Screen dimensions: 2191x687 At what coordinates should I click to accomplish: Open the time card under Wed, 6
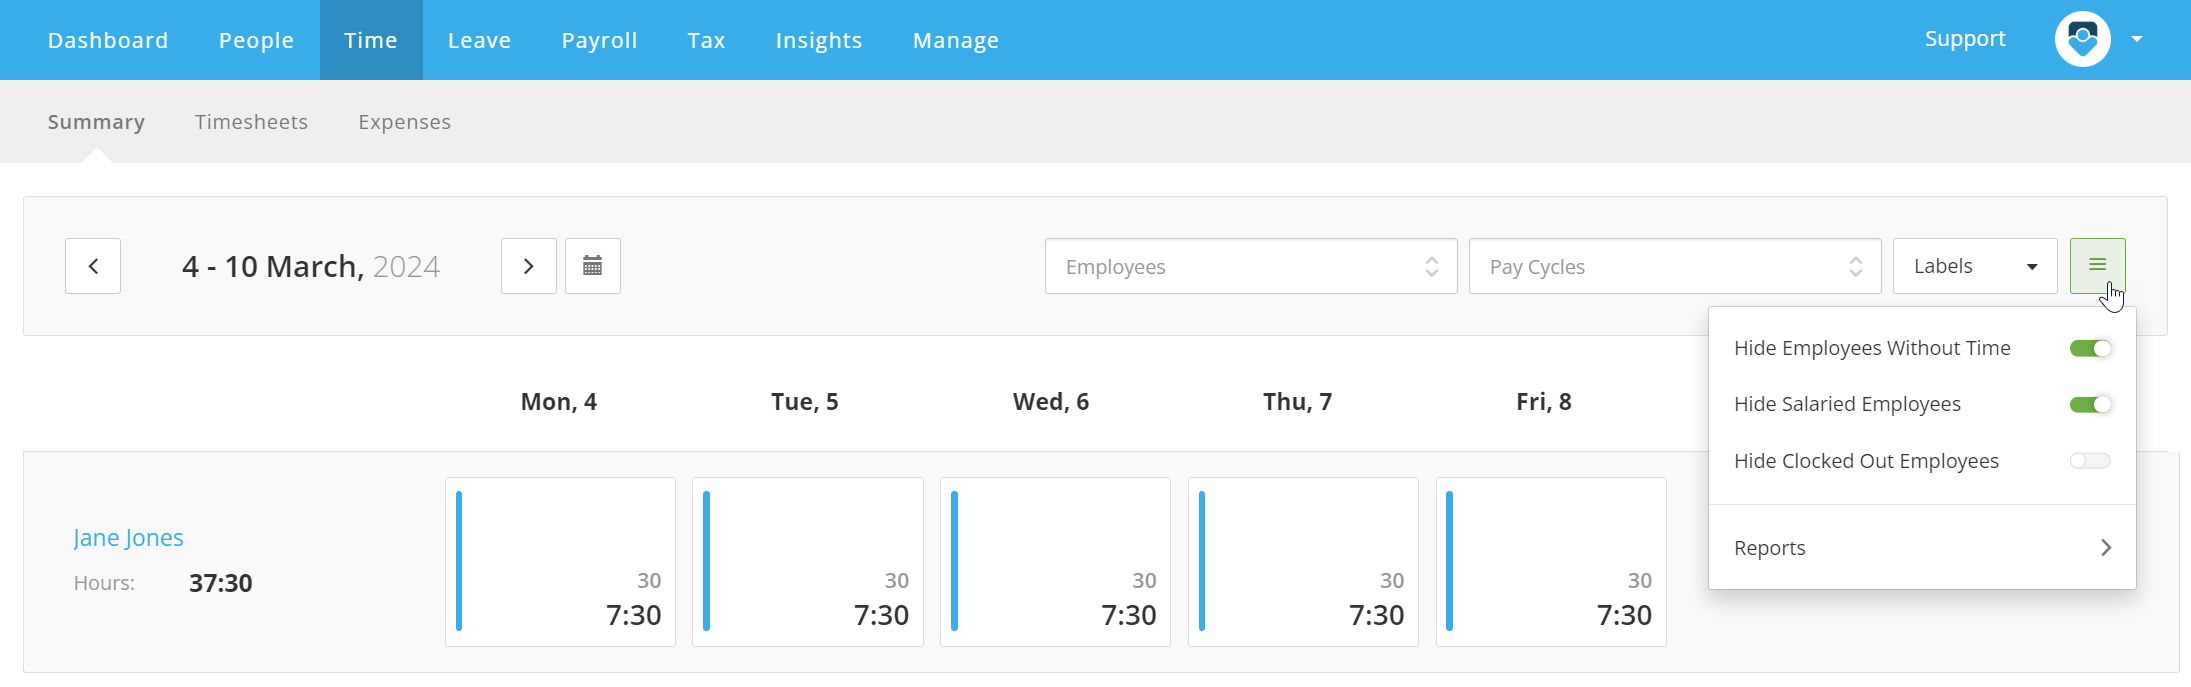1055,562
